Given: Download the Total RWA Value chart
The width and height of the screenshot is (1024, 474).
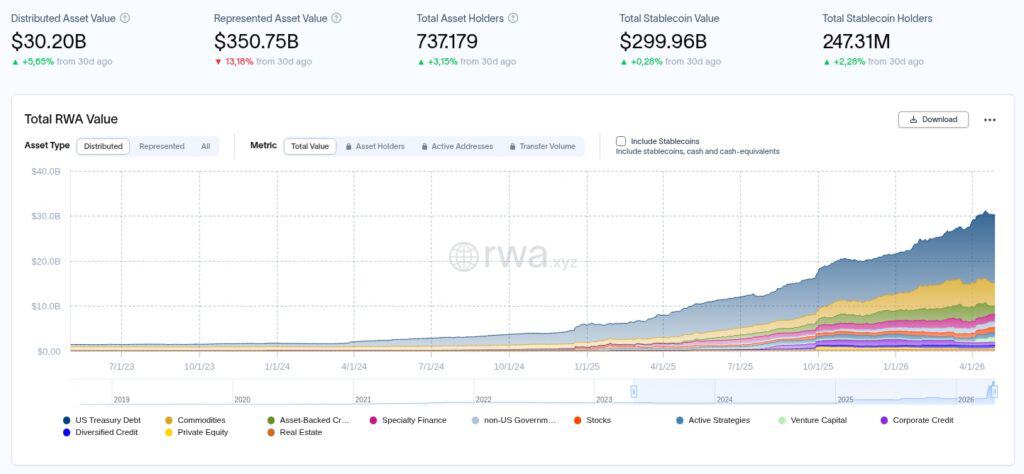Looking at the screenshot, I should tap(933, 120).
